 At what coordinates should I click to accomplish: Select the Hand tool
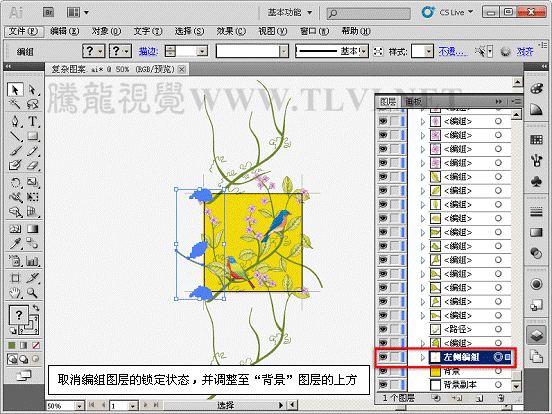15,292
